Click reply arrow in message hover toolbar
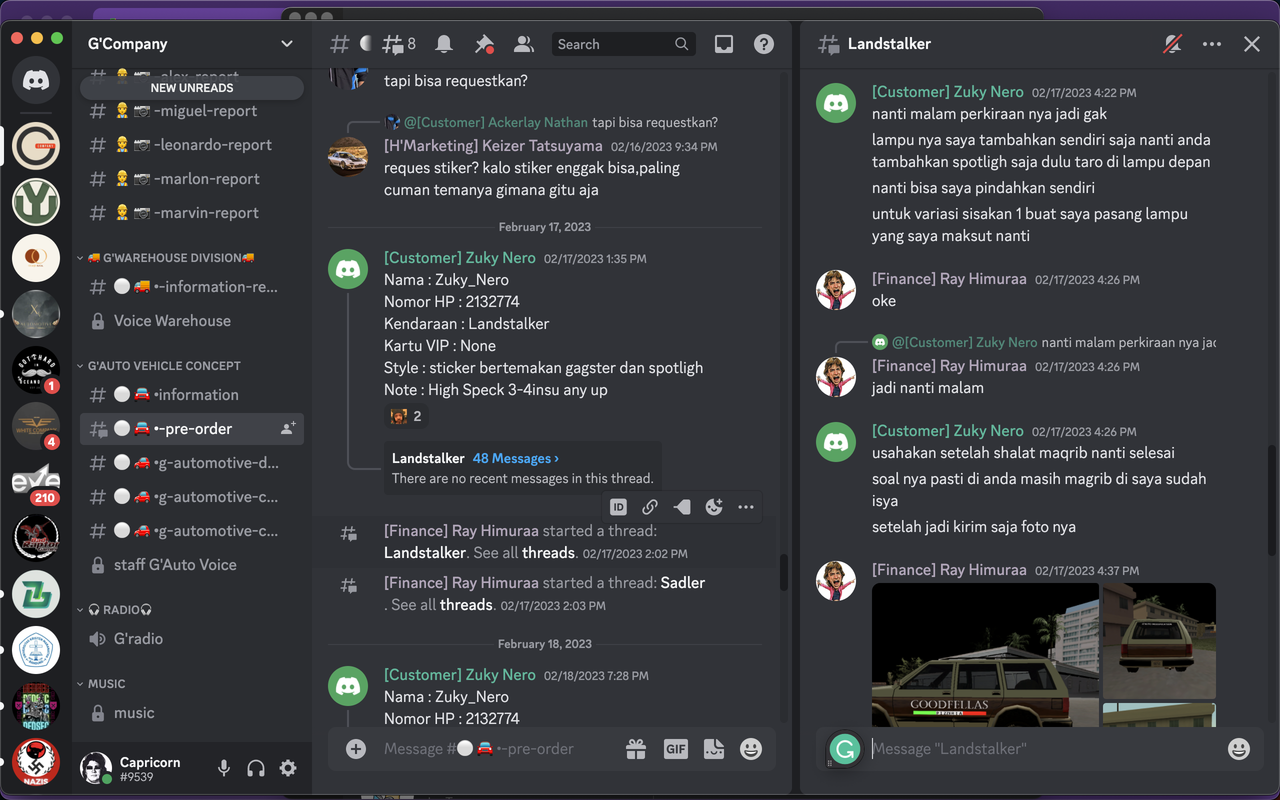The width and height of the screenshot is (1280, 800). click(x=682, y=507)
